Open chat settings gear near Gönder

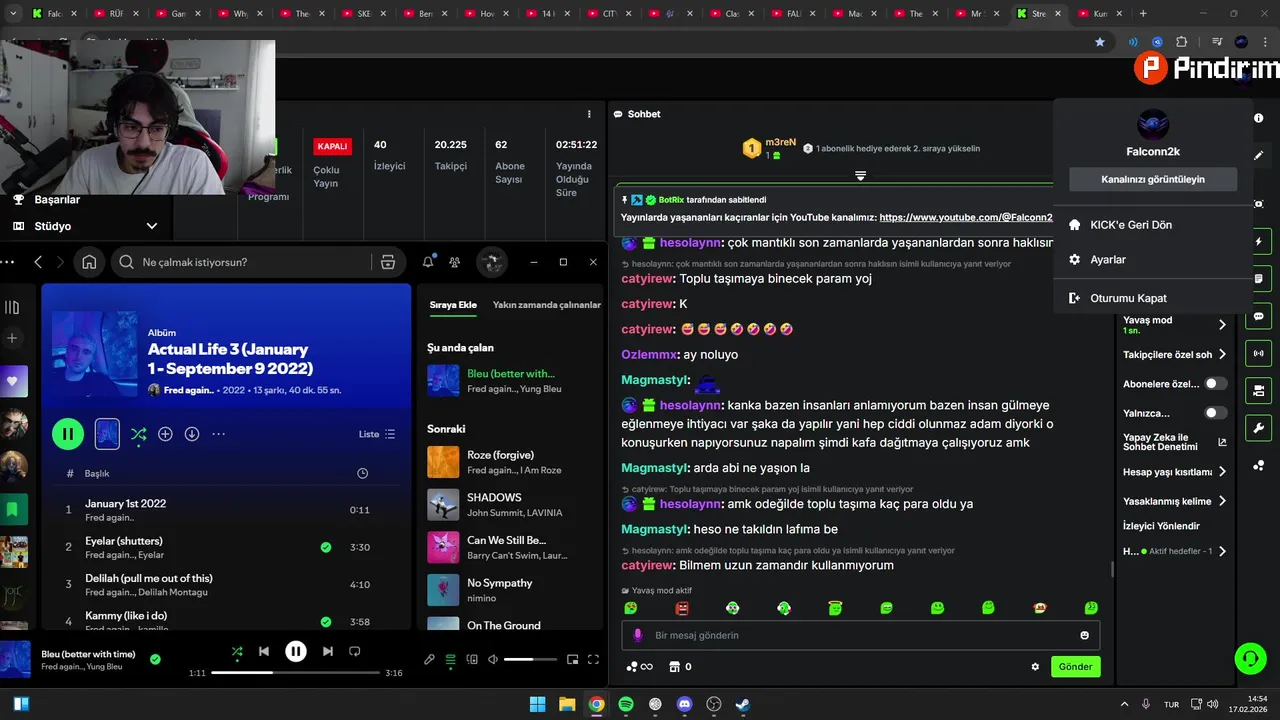click(1035, 666)
